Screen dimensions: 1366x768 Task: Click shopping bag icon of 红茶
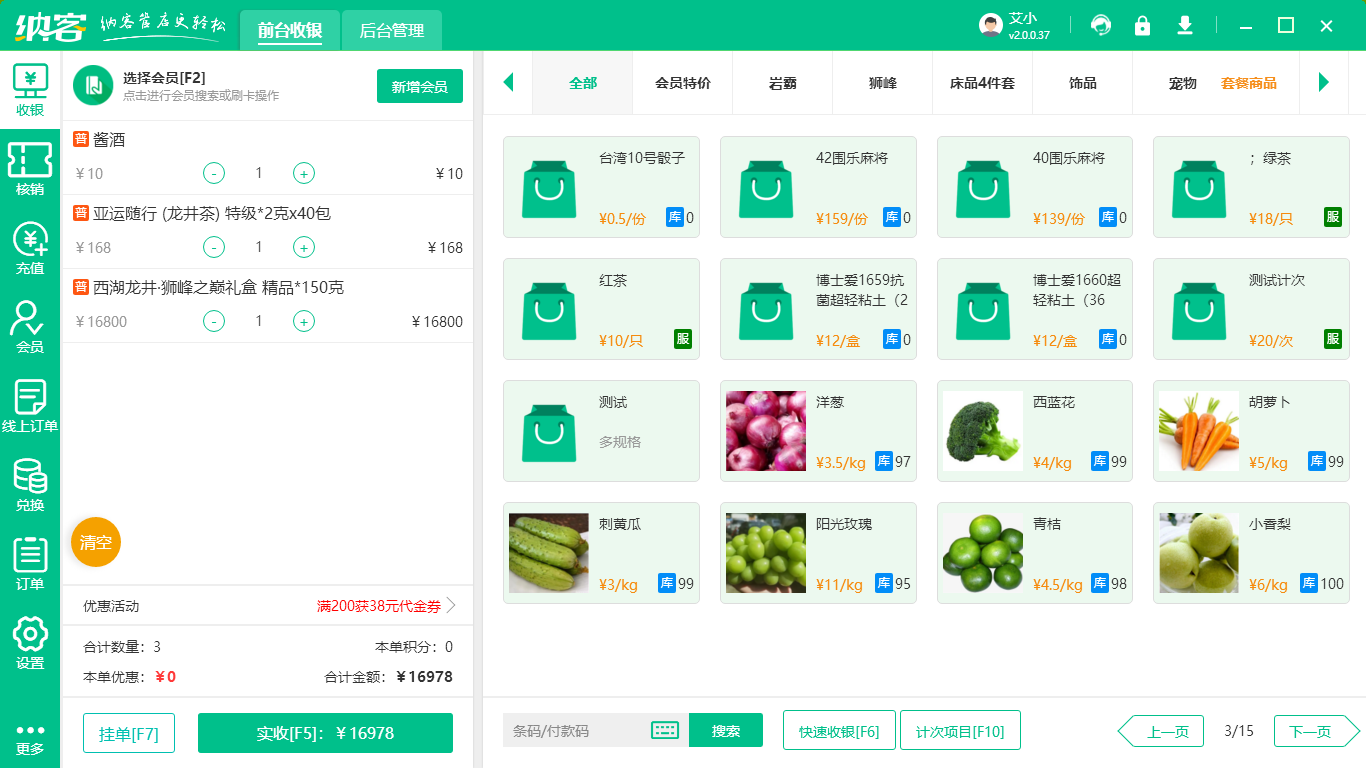tap(548, 310)
